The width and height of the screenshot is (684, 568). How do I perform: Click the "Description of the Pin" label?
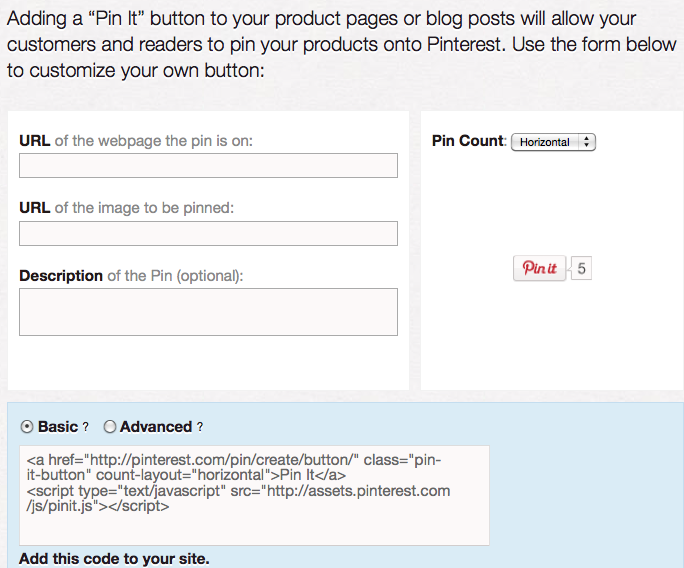pyautogui.click(x=131, y=276)
